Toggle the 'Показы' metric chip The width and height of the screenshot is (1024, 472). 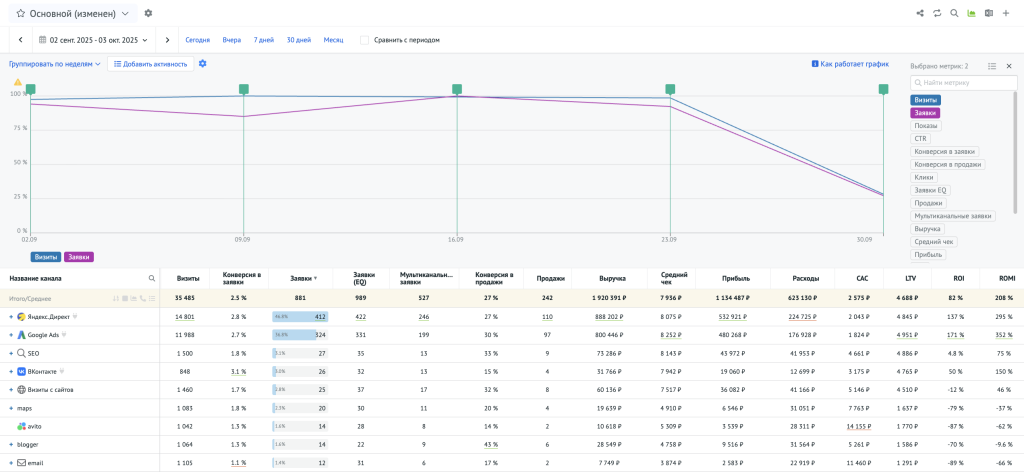coord(926,126)
